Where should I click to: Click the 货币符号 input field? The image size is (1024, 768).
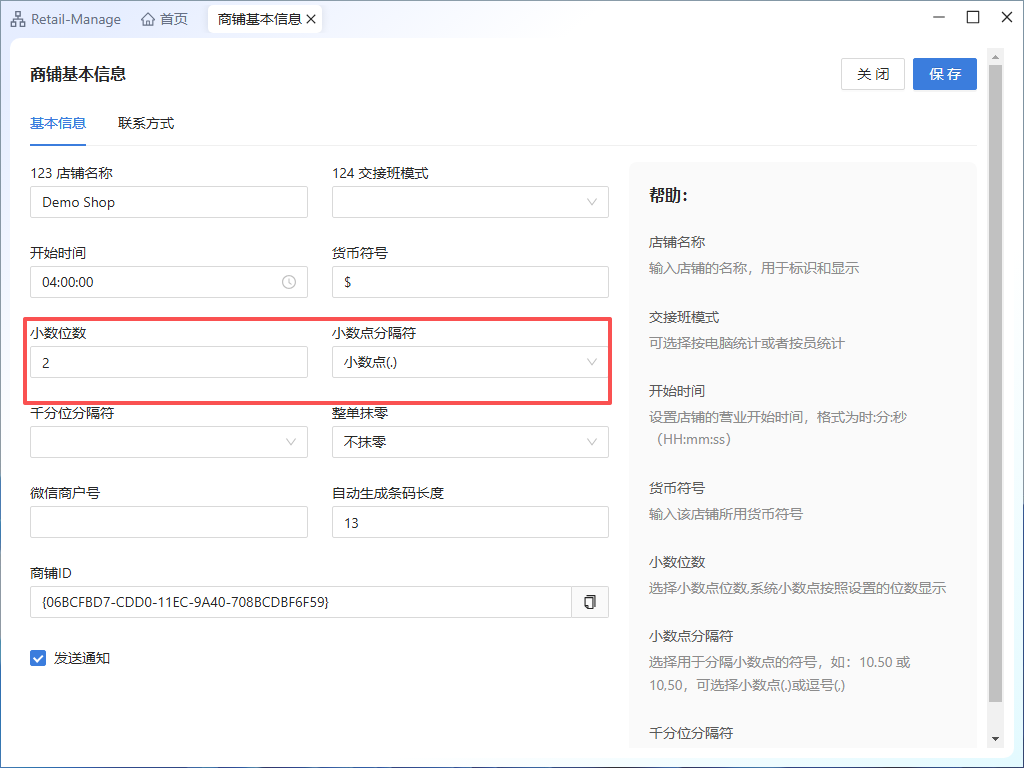click(470, 282)
